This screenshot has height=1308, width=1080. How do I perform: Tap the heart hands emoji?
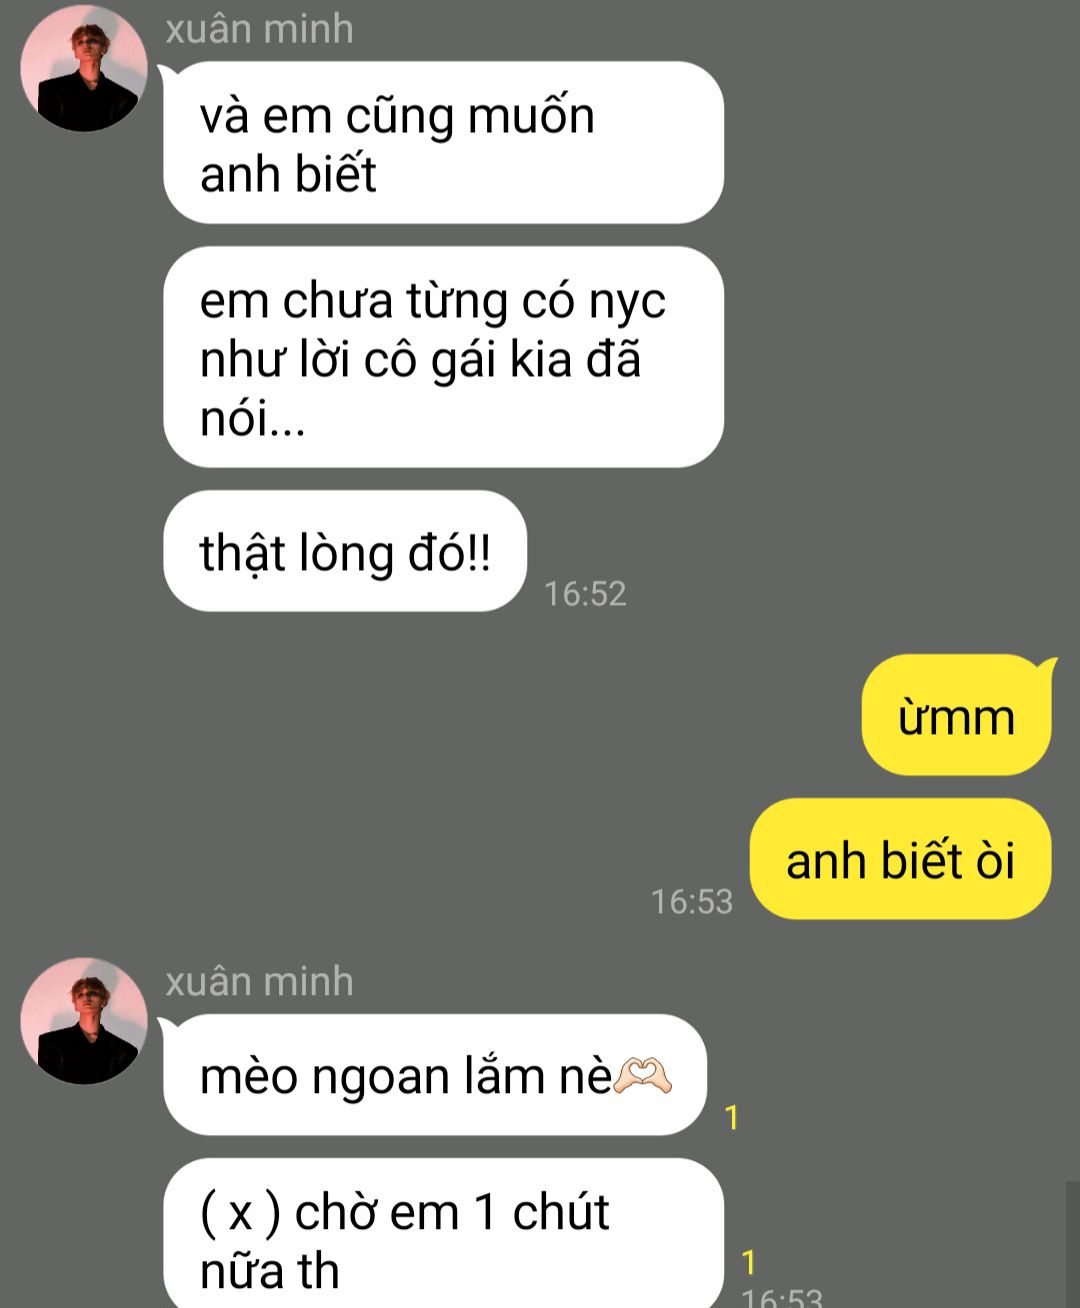(x=642, y=1077)
